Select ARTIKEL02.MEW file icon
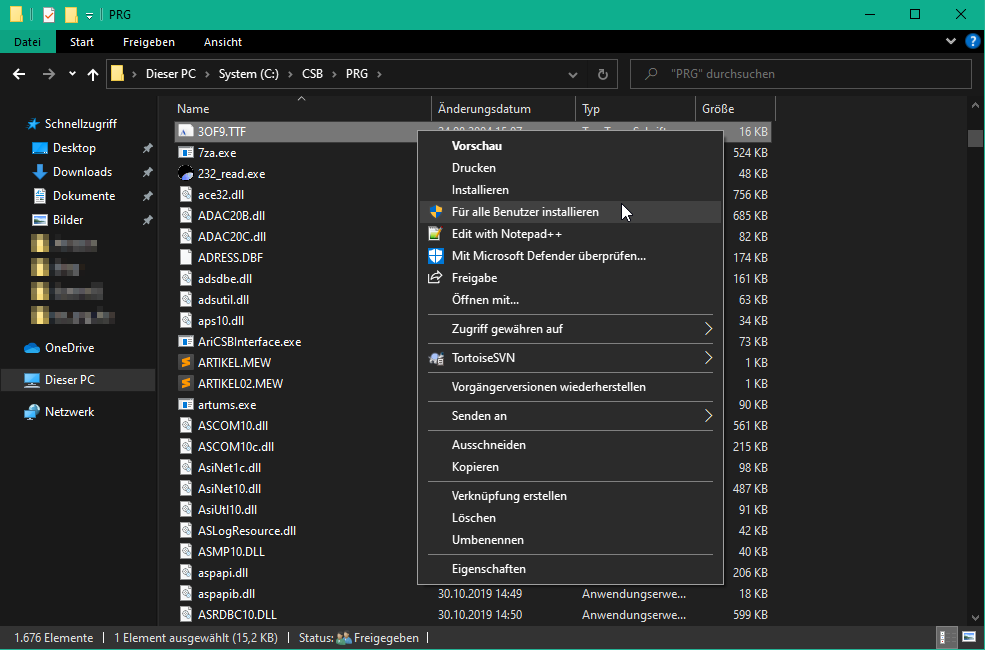The width and height of the screenshot is (985, 650). click(x=185, y=384)
